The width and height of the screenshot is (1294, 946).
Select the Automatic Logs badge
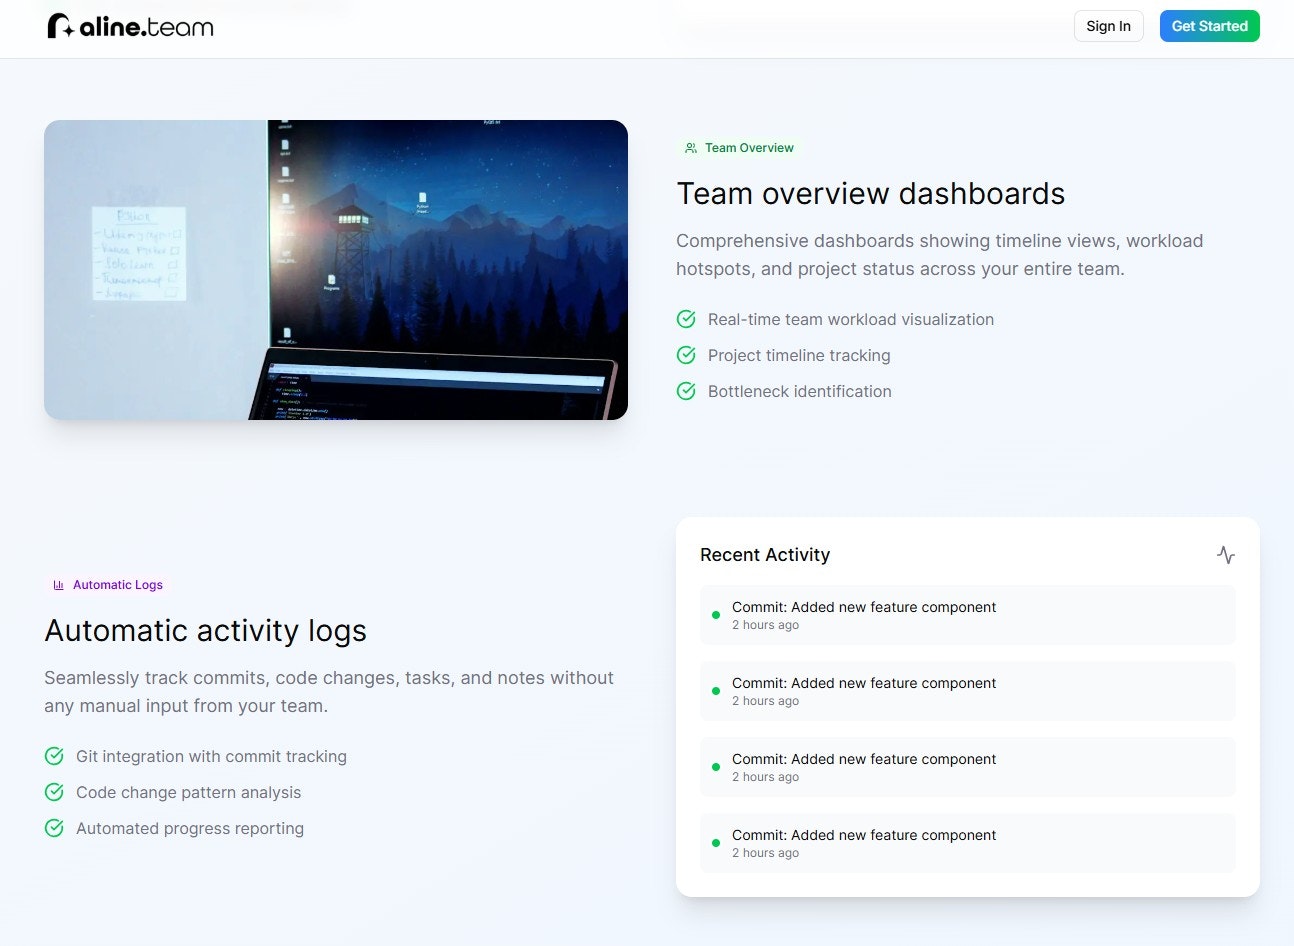click(x=107, y=584)
